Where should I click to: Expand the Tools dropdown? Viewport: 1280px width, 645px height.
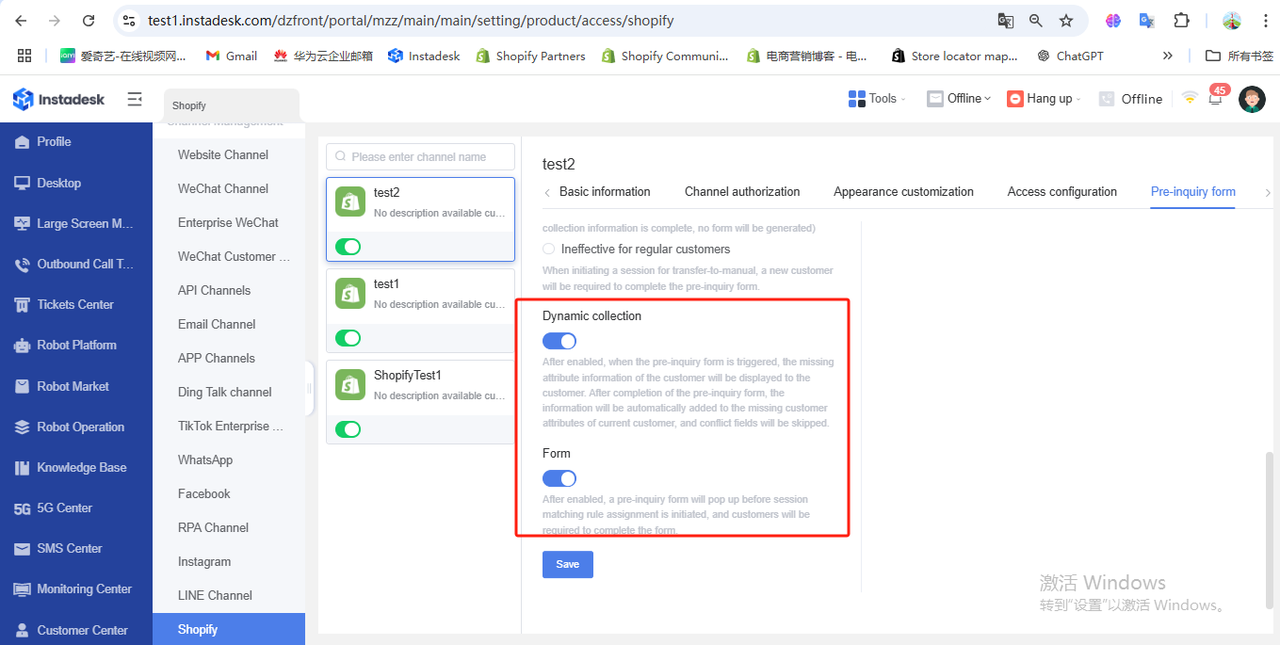pyautogui.click(x=877, y=98)
